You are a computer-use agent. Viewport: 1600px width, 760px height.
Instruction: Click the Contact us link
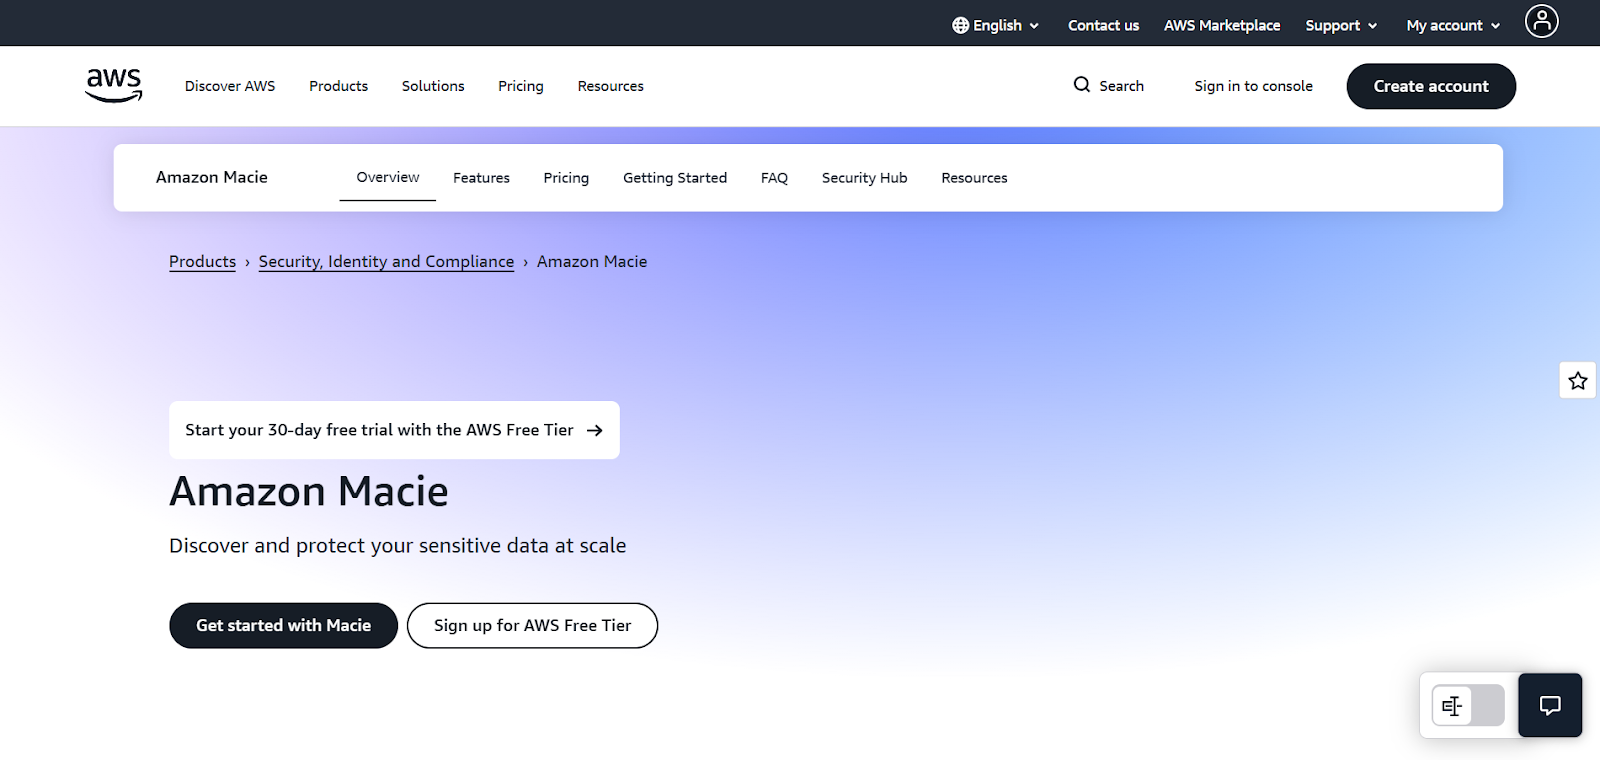click(1103, 25)
